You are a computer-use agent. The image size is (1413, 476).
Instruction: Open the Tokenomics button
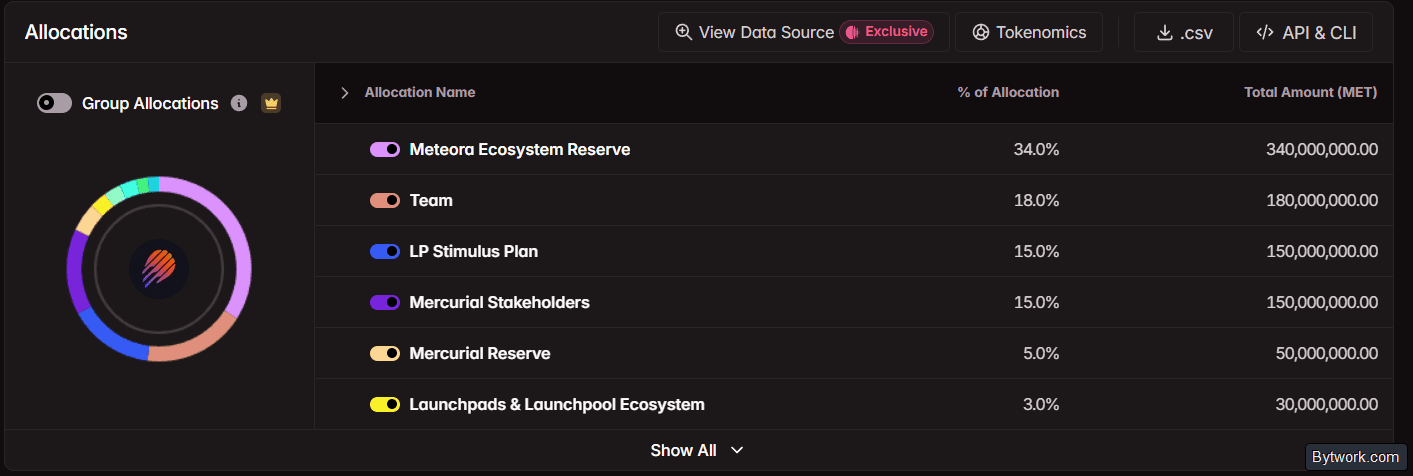pyautogui.click(x=1029, y=32)
